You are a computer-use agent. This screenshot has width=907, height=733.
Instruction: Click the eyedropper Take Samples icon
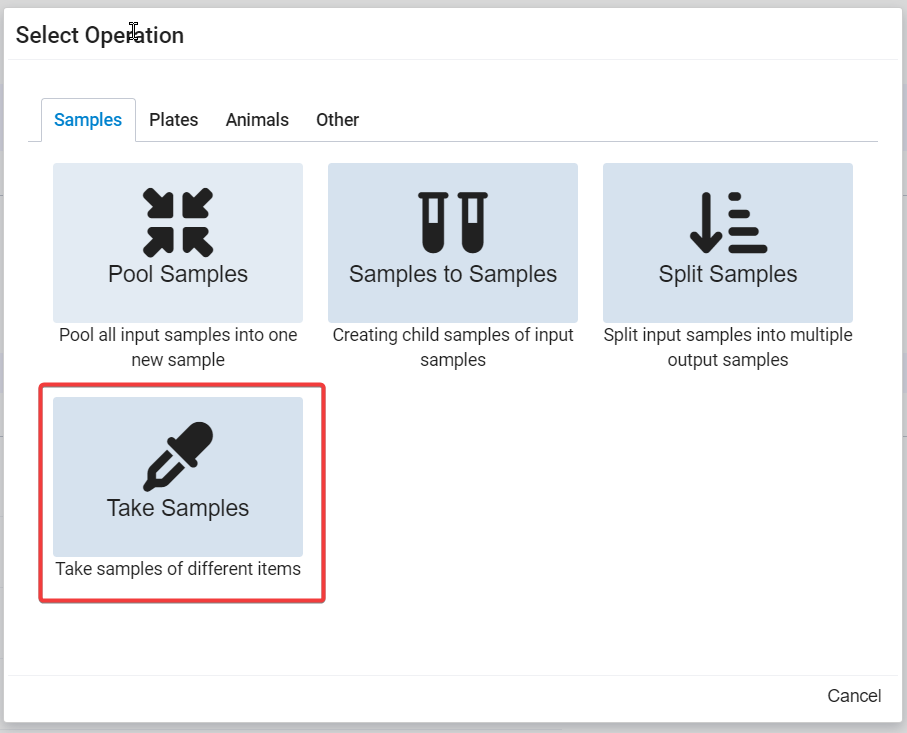[178, 457]
